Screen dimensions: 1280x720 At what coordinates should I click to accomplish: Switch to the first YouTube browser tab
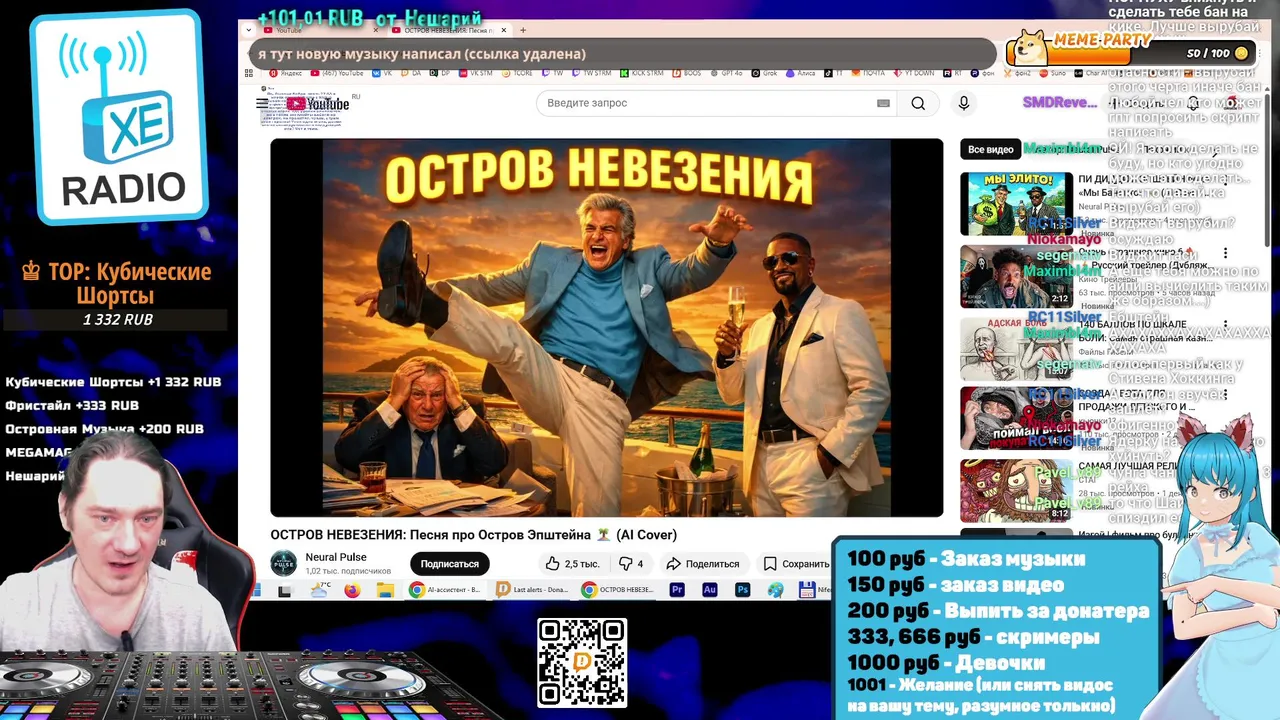319,30
